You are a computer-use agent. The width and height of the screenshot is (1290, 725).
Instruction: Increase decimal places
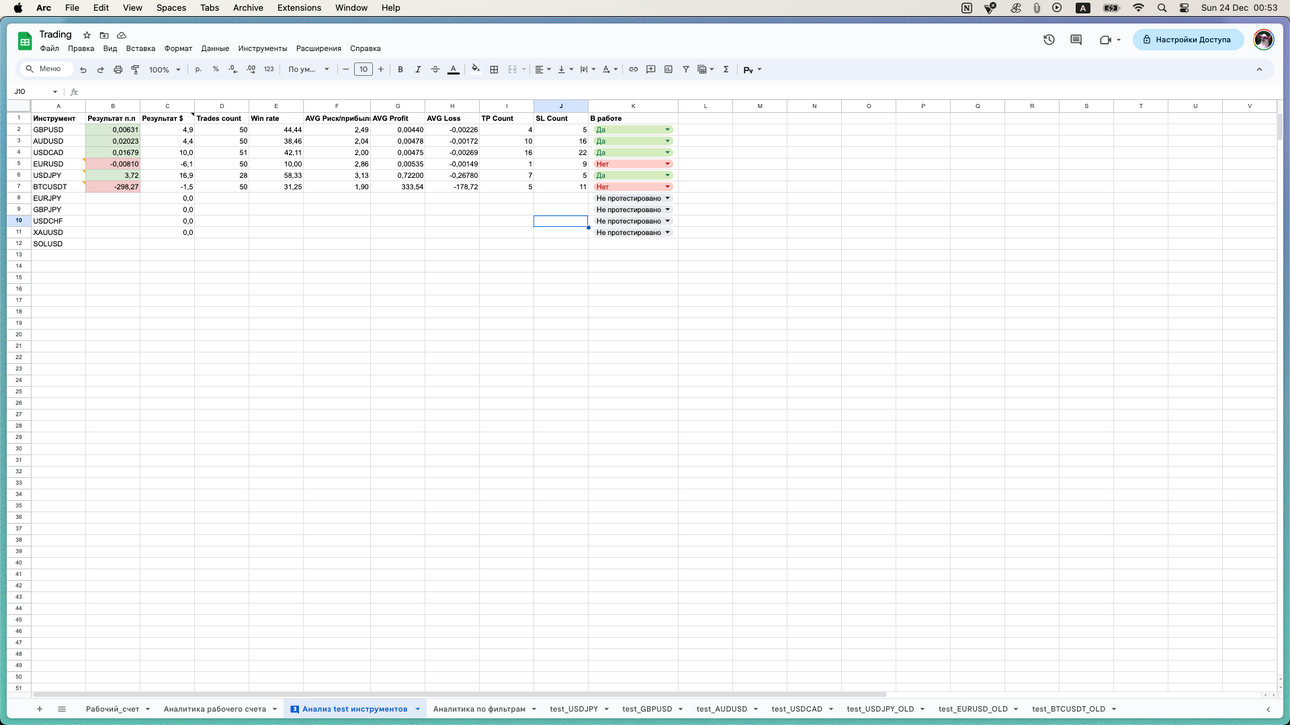coord(251,70)
